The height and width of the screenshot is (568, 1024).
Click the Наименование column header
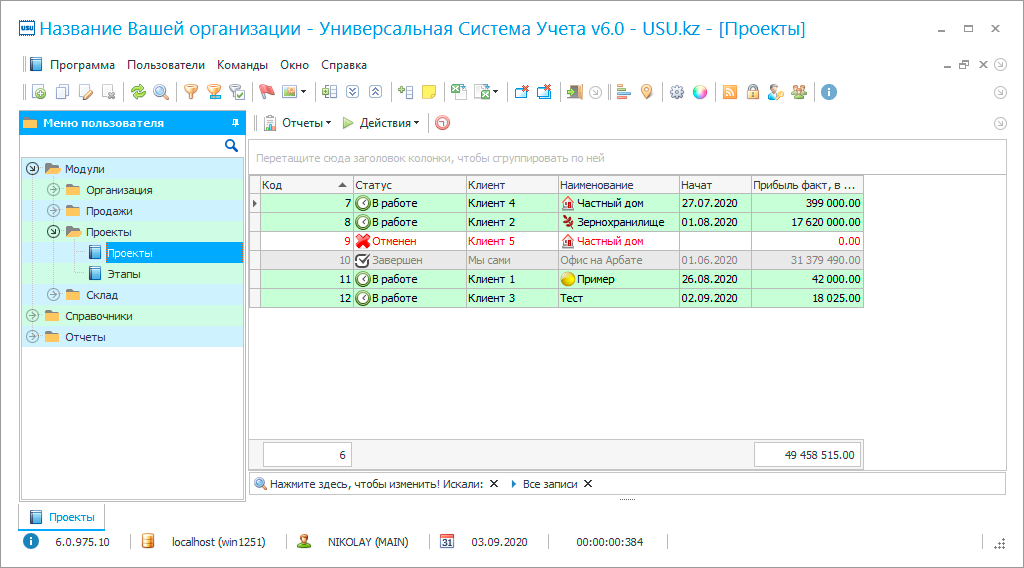[x=618, y=185]
